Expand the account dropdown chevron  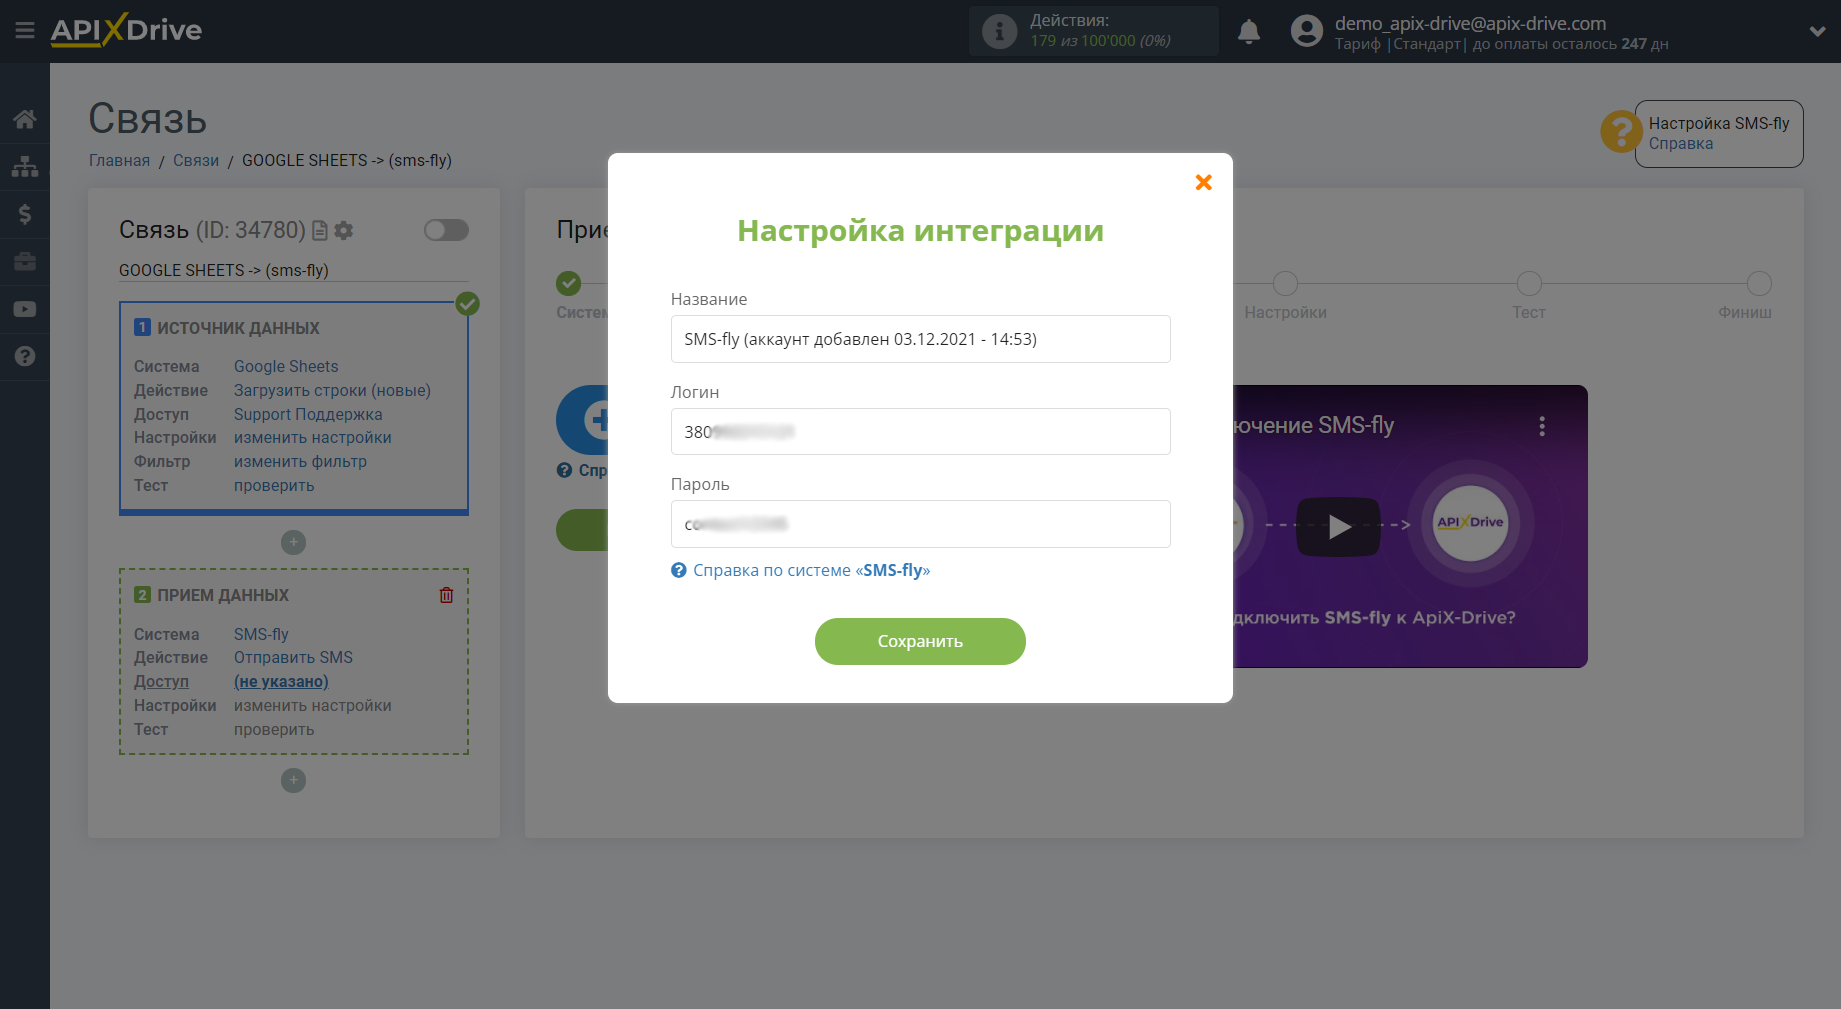[x=1817, y=31]
